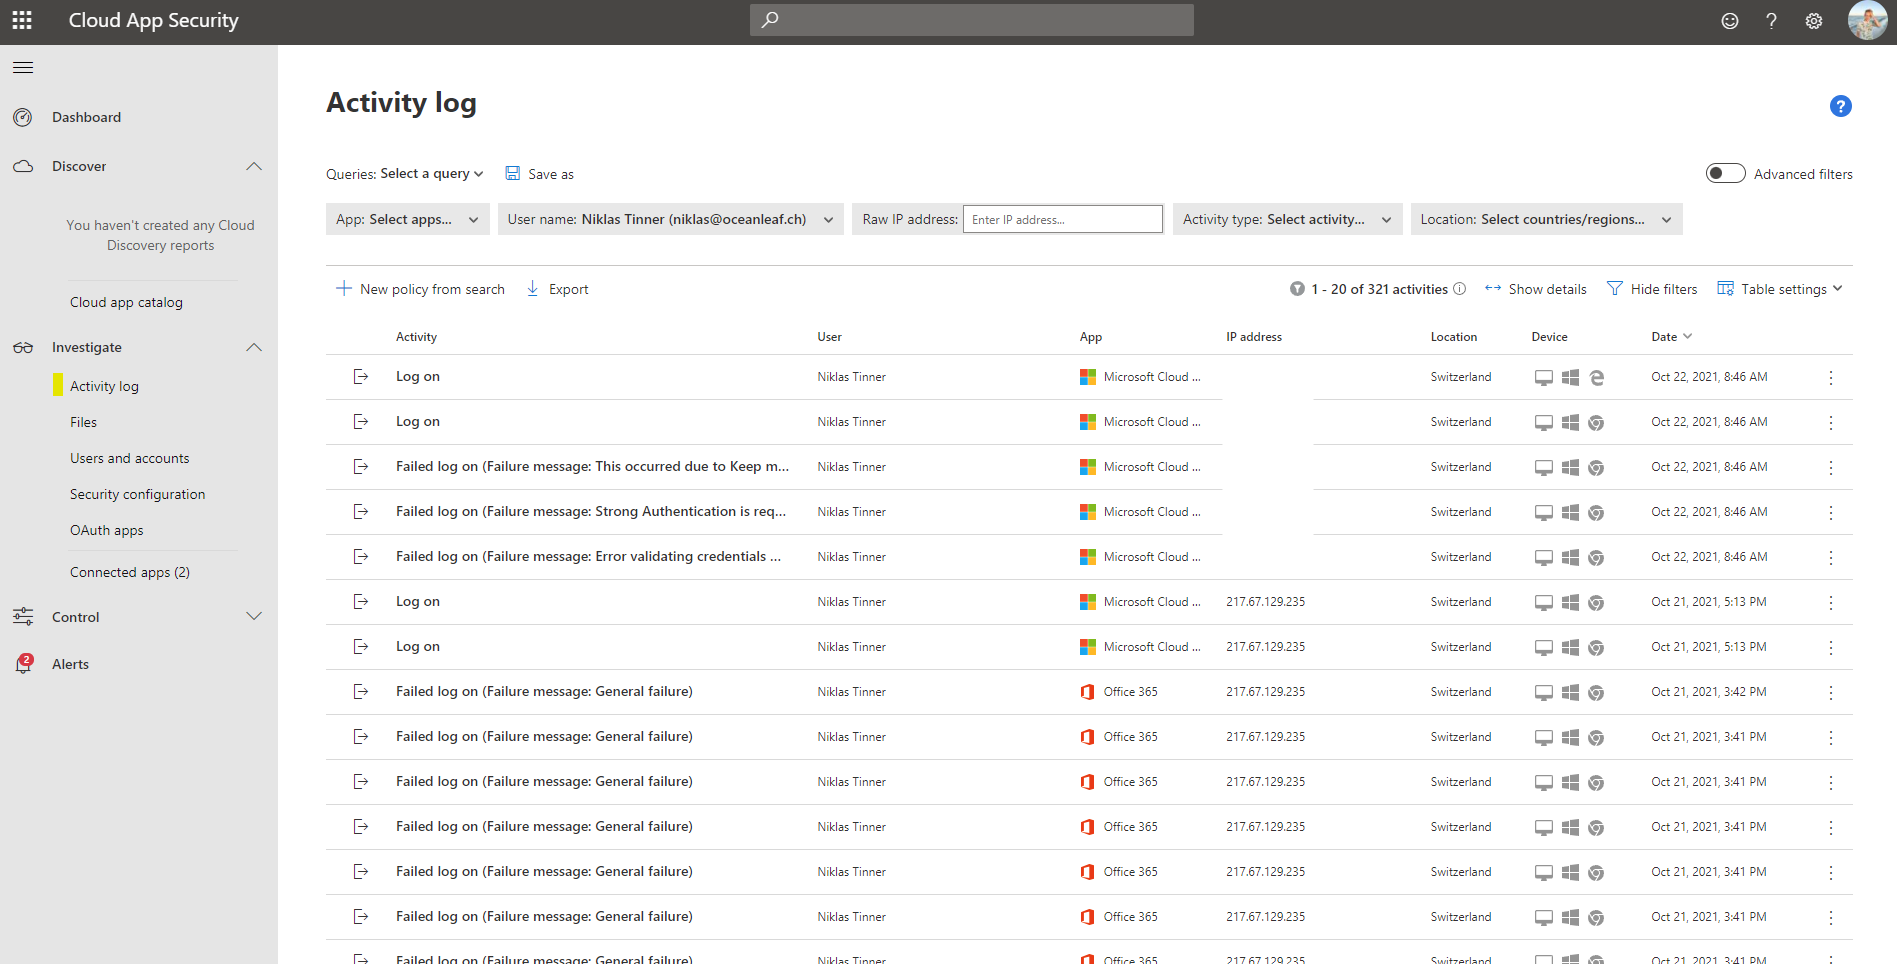Open the feedback smiley icon
The height and width of the screenshot is (964, 1897).
pyautogui.click(x=1730, y=21)
